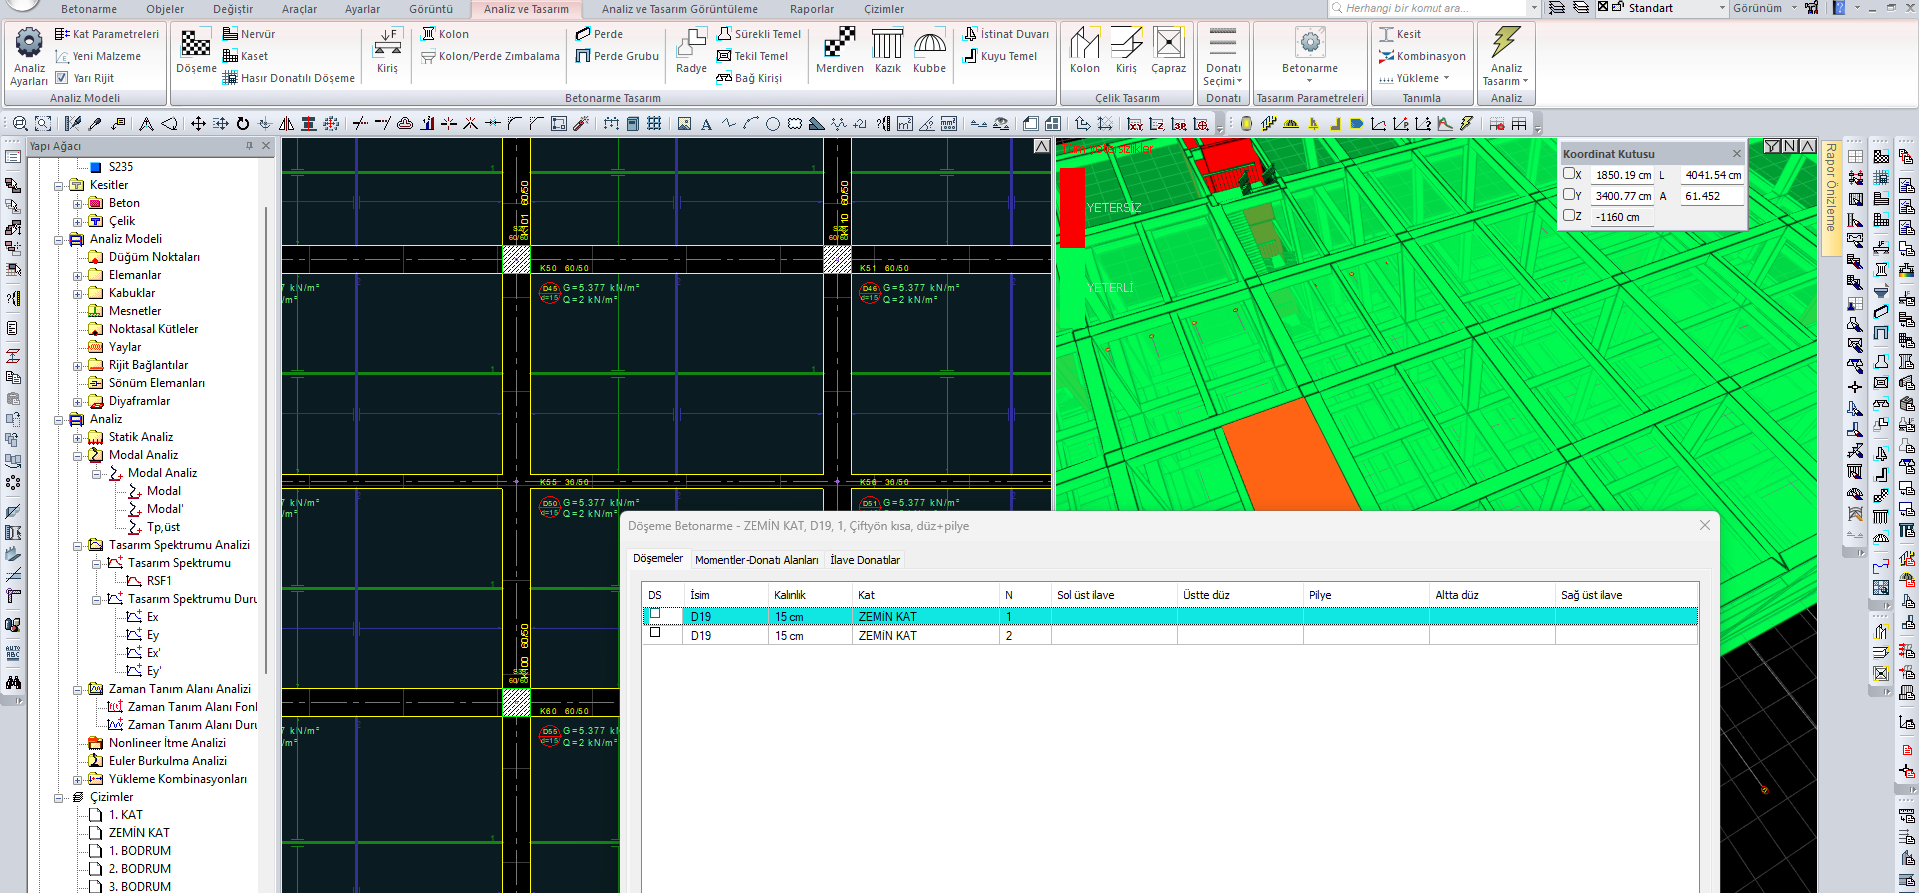This screenshot has width=1919, height=893.
Task: Select the Kubbe dome tool
Action: point(929,50)
